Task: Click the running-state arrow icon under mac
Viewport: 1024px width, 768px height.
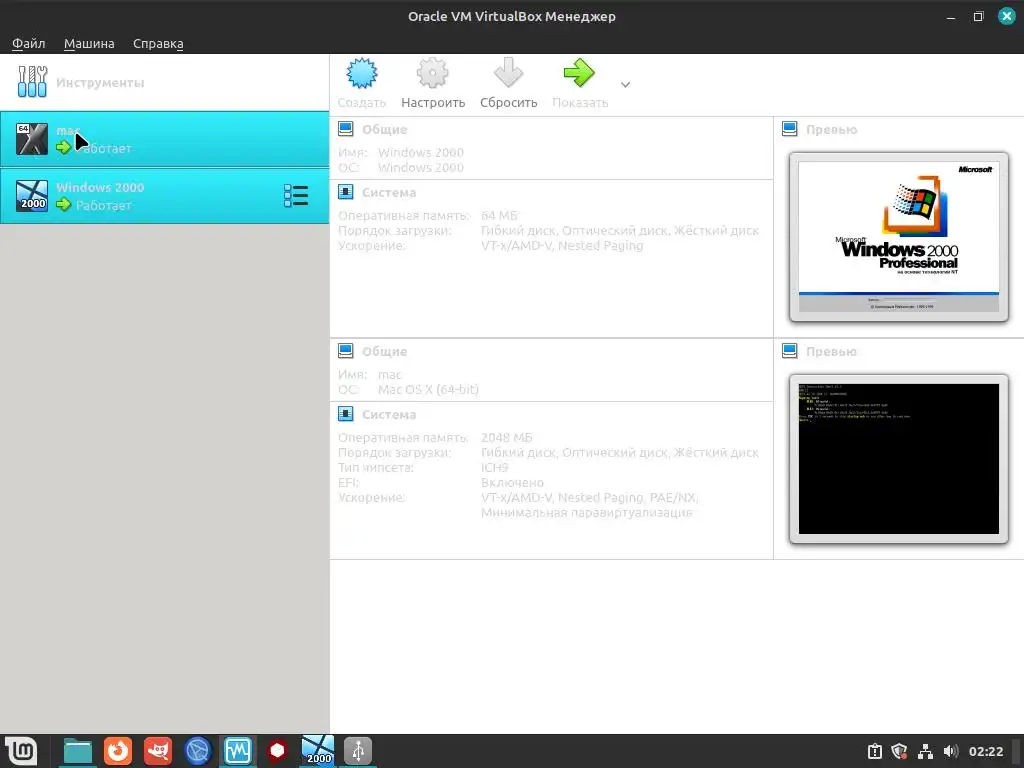Action: [63, 148]
